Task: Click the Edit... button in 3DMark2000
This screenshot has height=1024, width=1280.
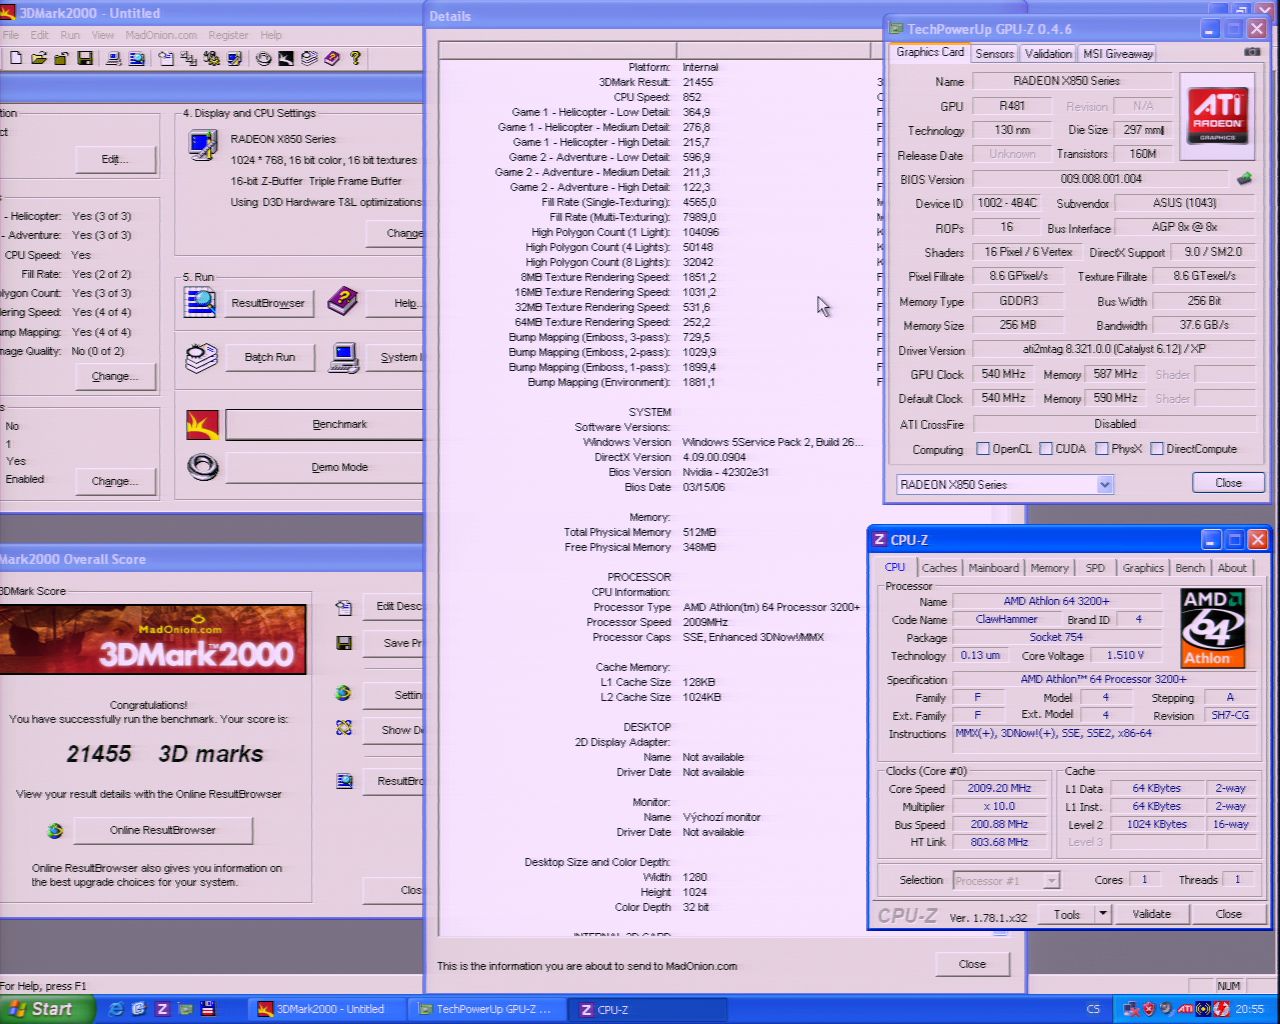Action: (115, 159)
